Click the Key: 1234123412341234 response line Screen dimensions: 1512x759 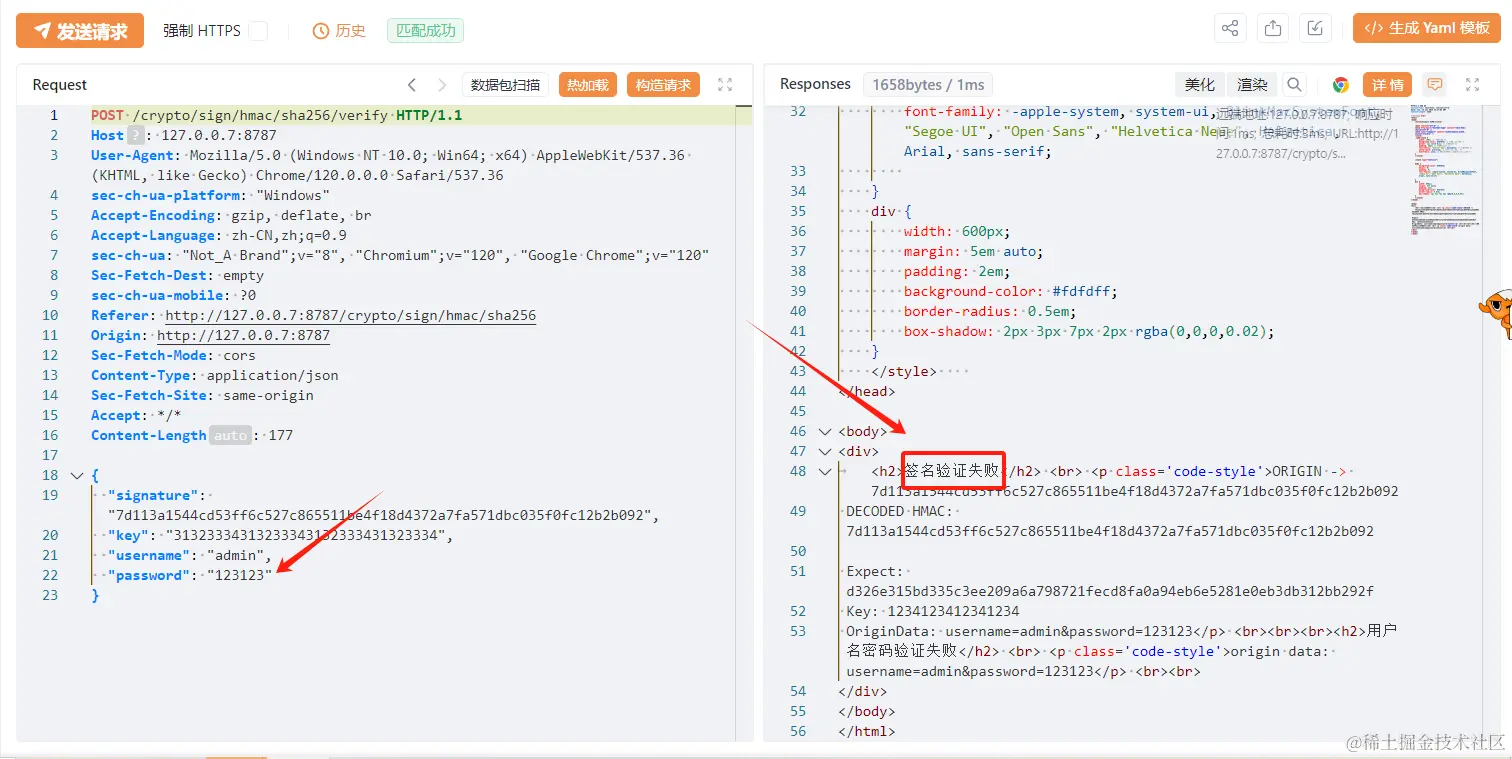tap(933, 611)
